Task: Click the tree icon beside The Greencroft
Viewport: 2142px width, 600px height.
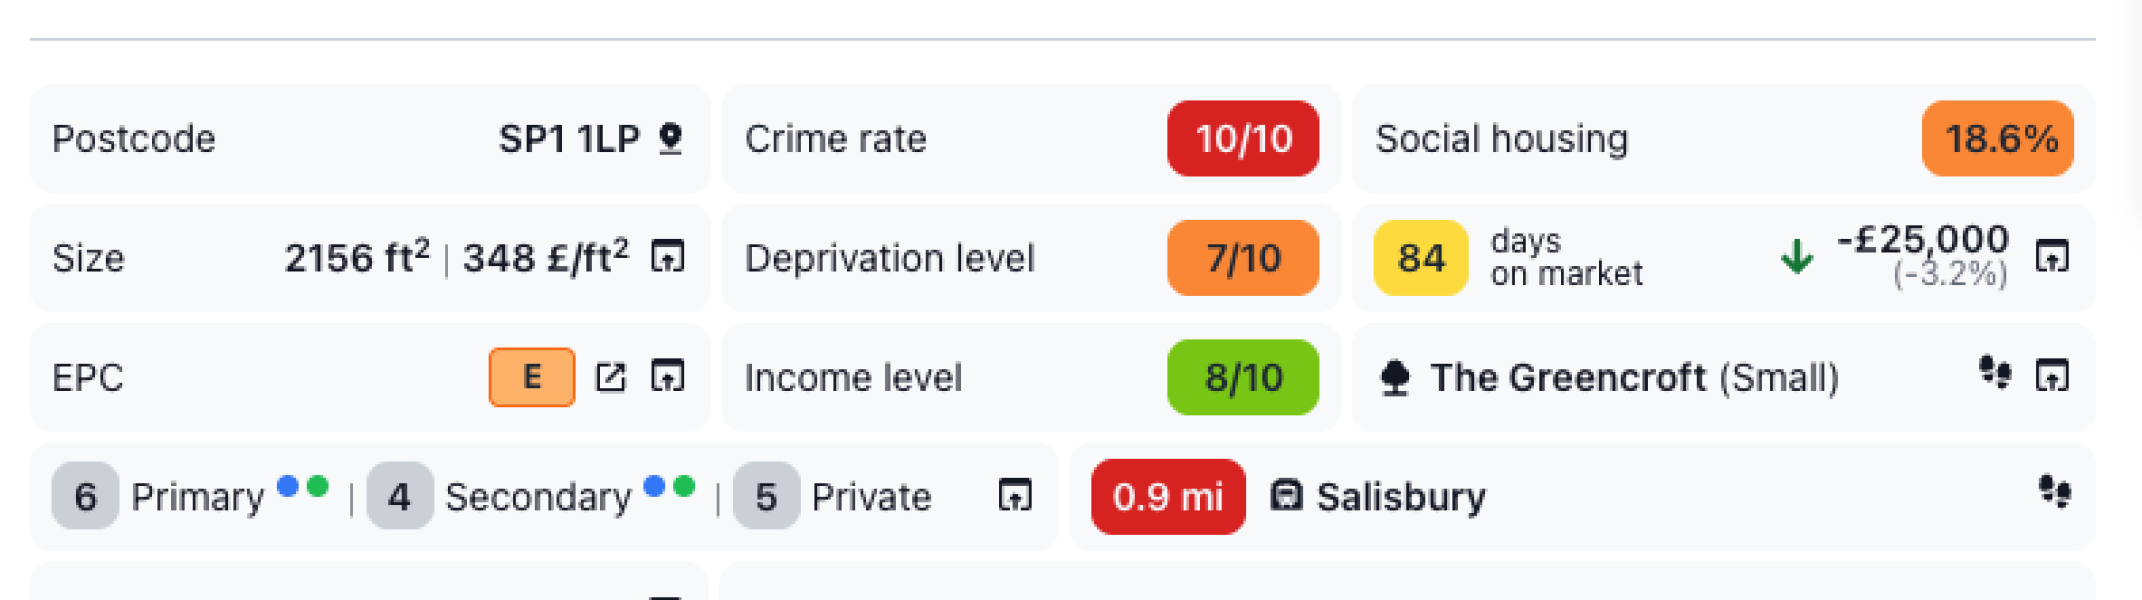Action: click(x=1395, y=379)
